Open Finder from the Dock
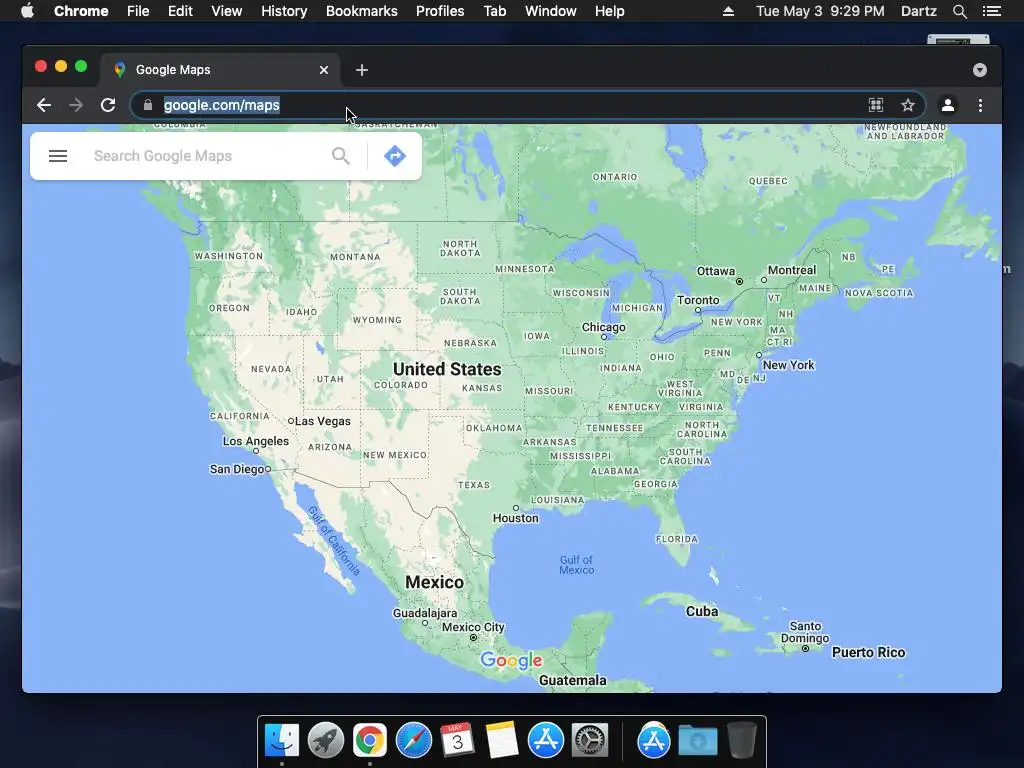This screenshot has height=768, width=1024. pos(282,741)
